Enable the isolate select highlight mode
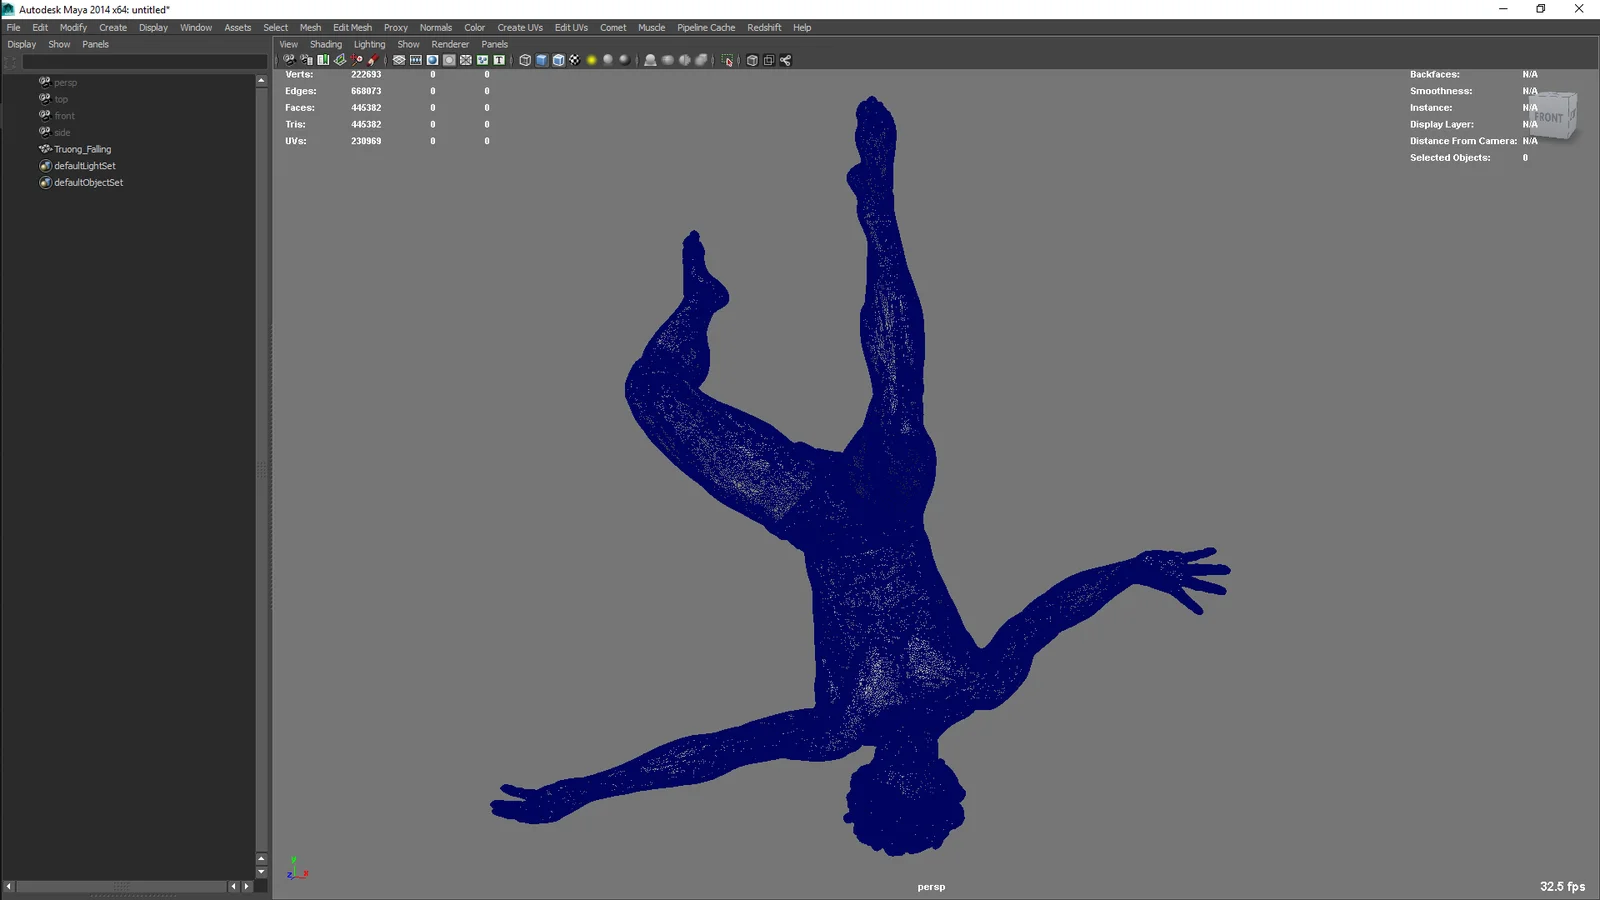Screen dimensions: 1600x900 click(727, 60)
